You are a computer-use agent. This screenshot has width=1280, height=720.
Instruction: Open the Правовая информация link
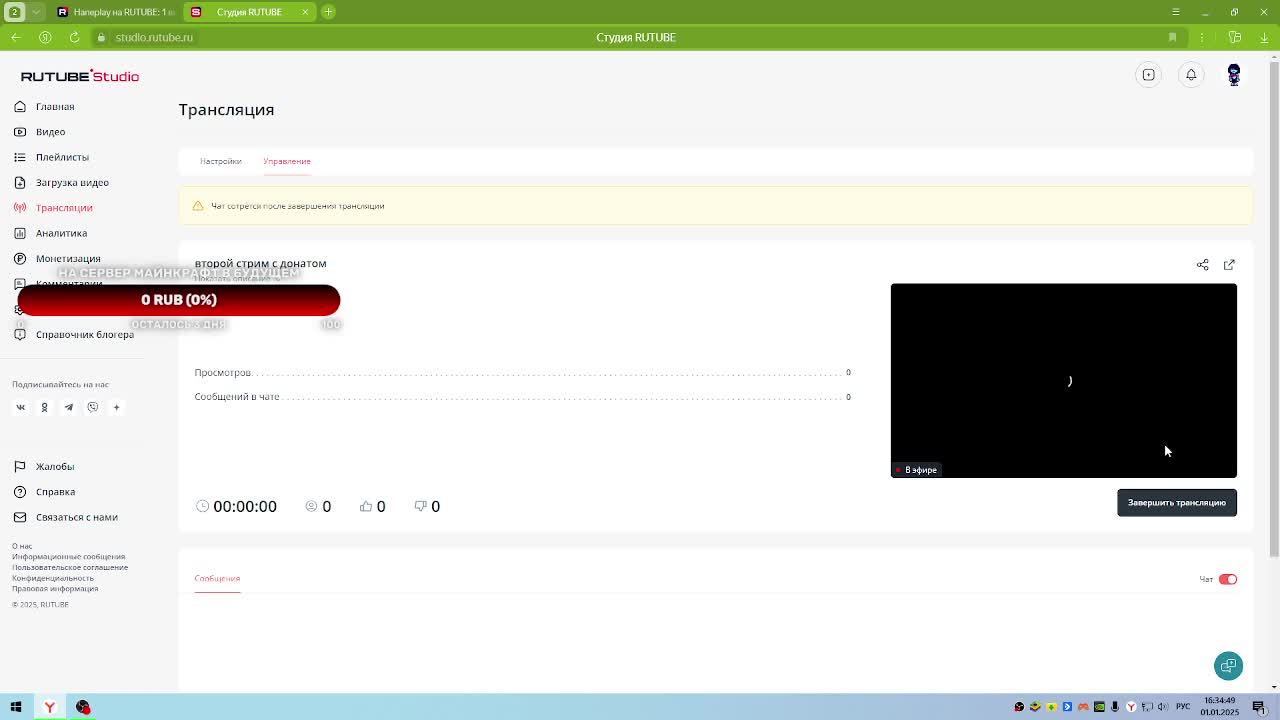click(x=55, y=588)
